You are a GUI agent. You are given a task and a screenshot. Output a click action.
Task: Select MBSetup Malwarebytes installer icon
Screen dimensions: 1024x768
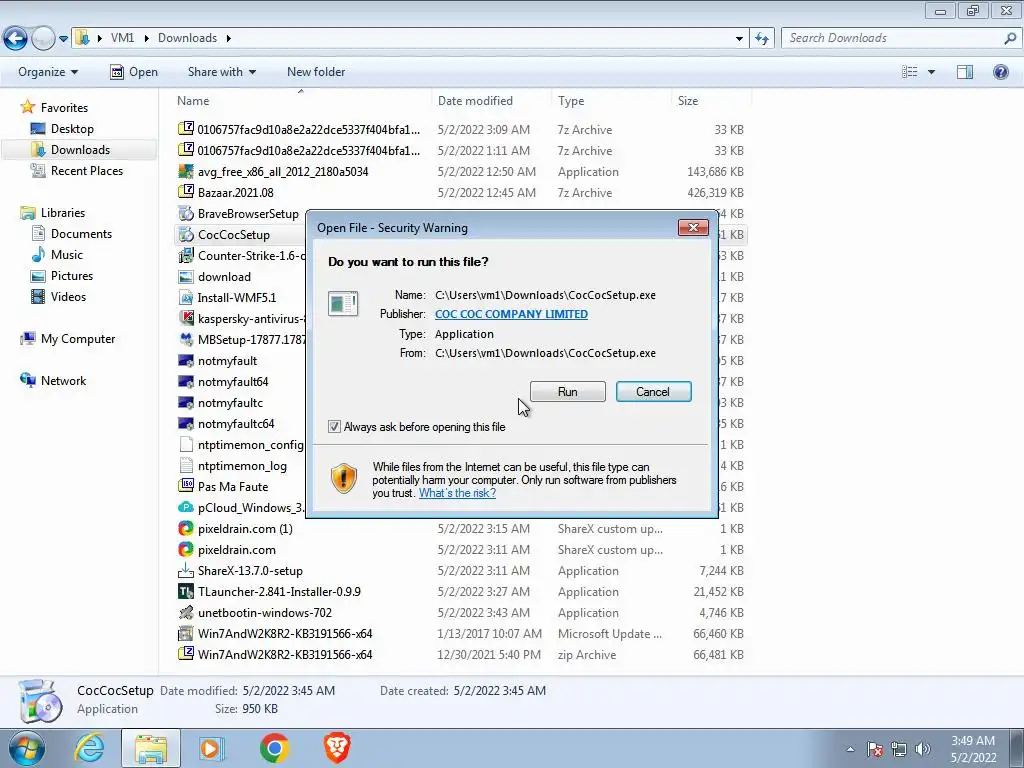[x=186, y=340]
